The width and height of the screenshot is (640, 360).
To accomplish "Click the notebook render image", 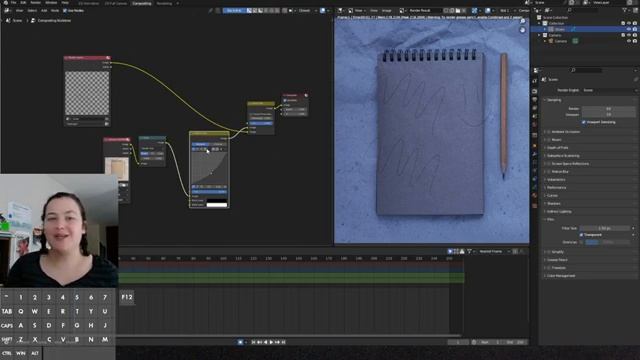I will [431, 131].
